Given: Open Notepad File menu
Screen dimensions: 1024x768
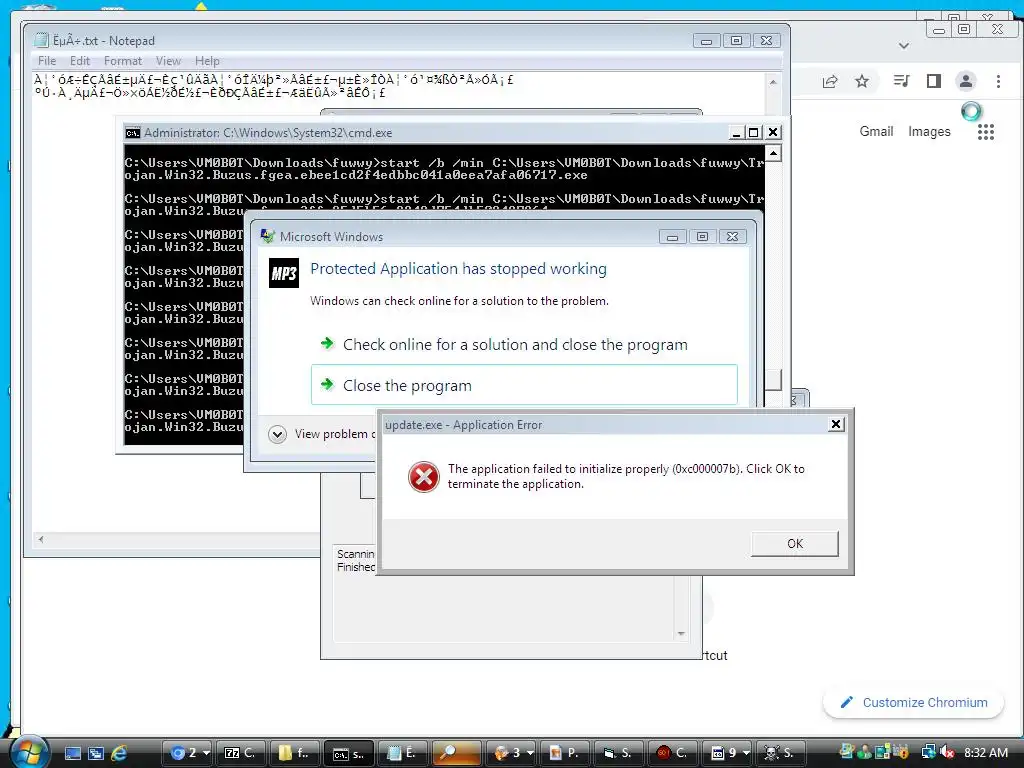Looking at the screenshot, I should click(x=47, y=61).
